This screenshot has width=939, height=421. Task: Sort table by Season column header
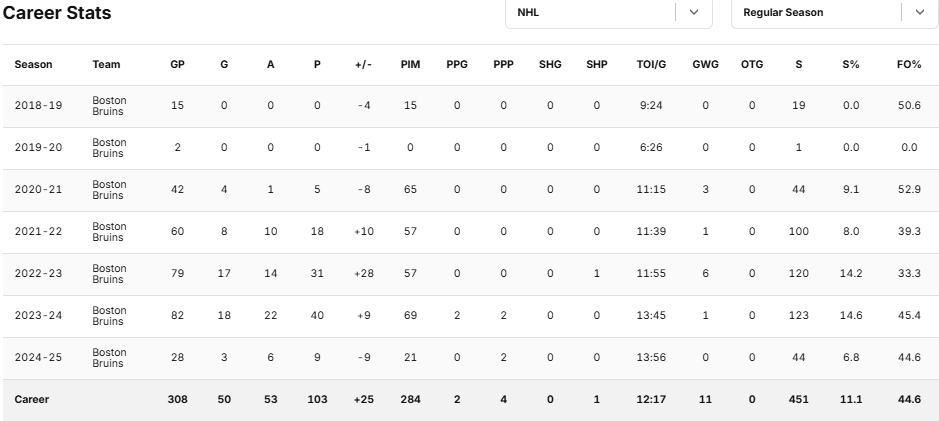(33, 65)
